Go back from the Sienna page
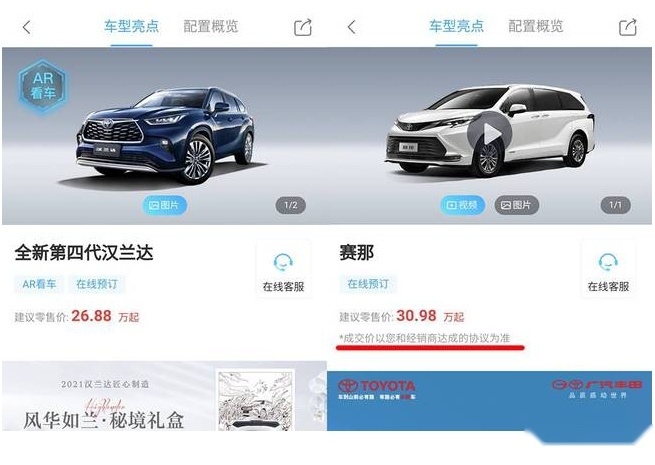Image resolution: width=655 pixels, height=465 pixels. click(352, 28)
